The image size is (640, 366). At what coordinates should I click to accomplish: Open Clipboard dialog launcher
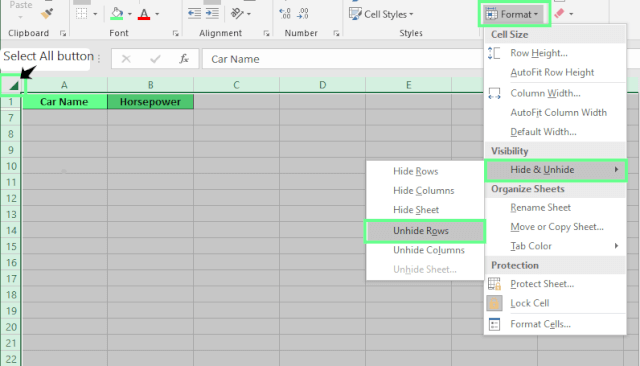click(x=63, y=33)
